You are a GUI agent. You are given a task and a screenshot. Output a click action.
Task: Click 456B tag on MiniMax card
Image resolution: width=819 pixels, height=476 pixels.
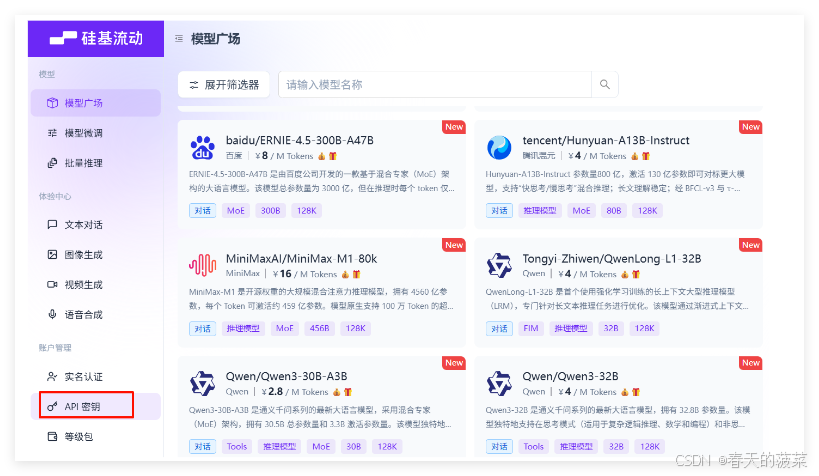(x=319, y=328)
